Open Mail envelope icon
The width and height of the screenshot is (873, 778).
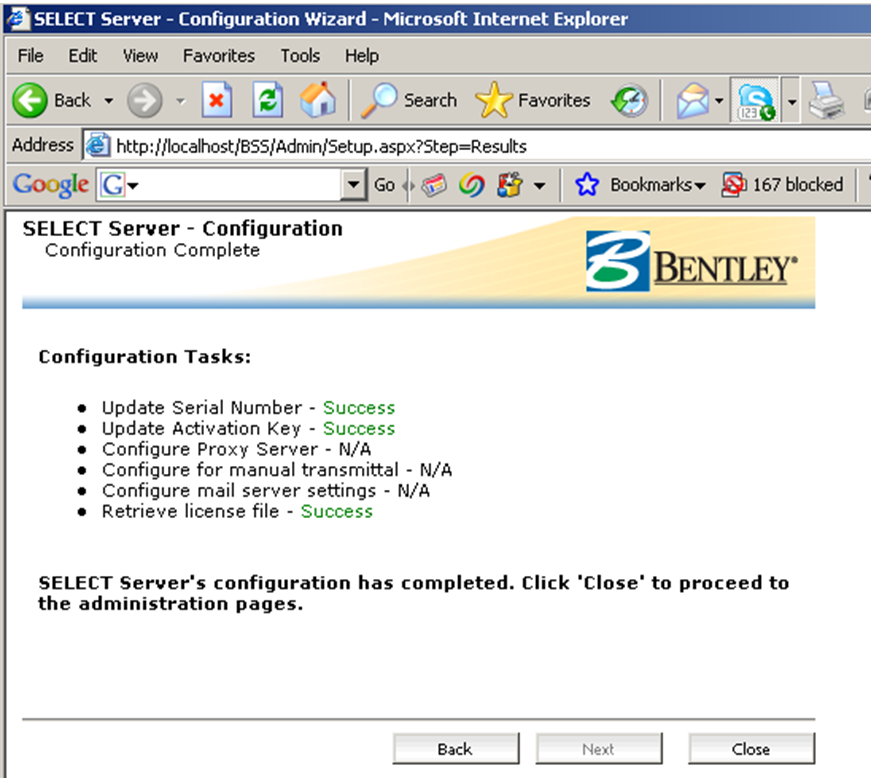[692, 101]
